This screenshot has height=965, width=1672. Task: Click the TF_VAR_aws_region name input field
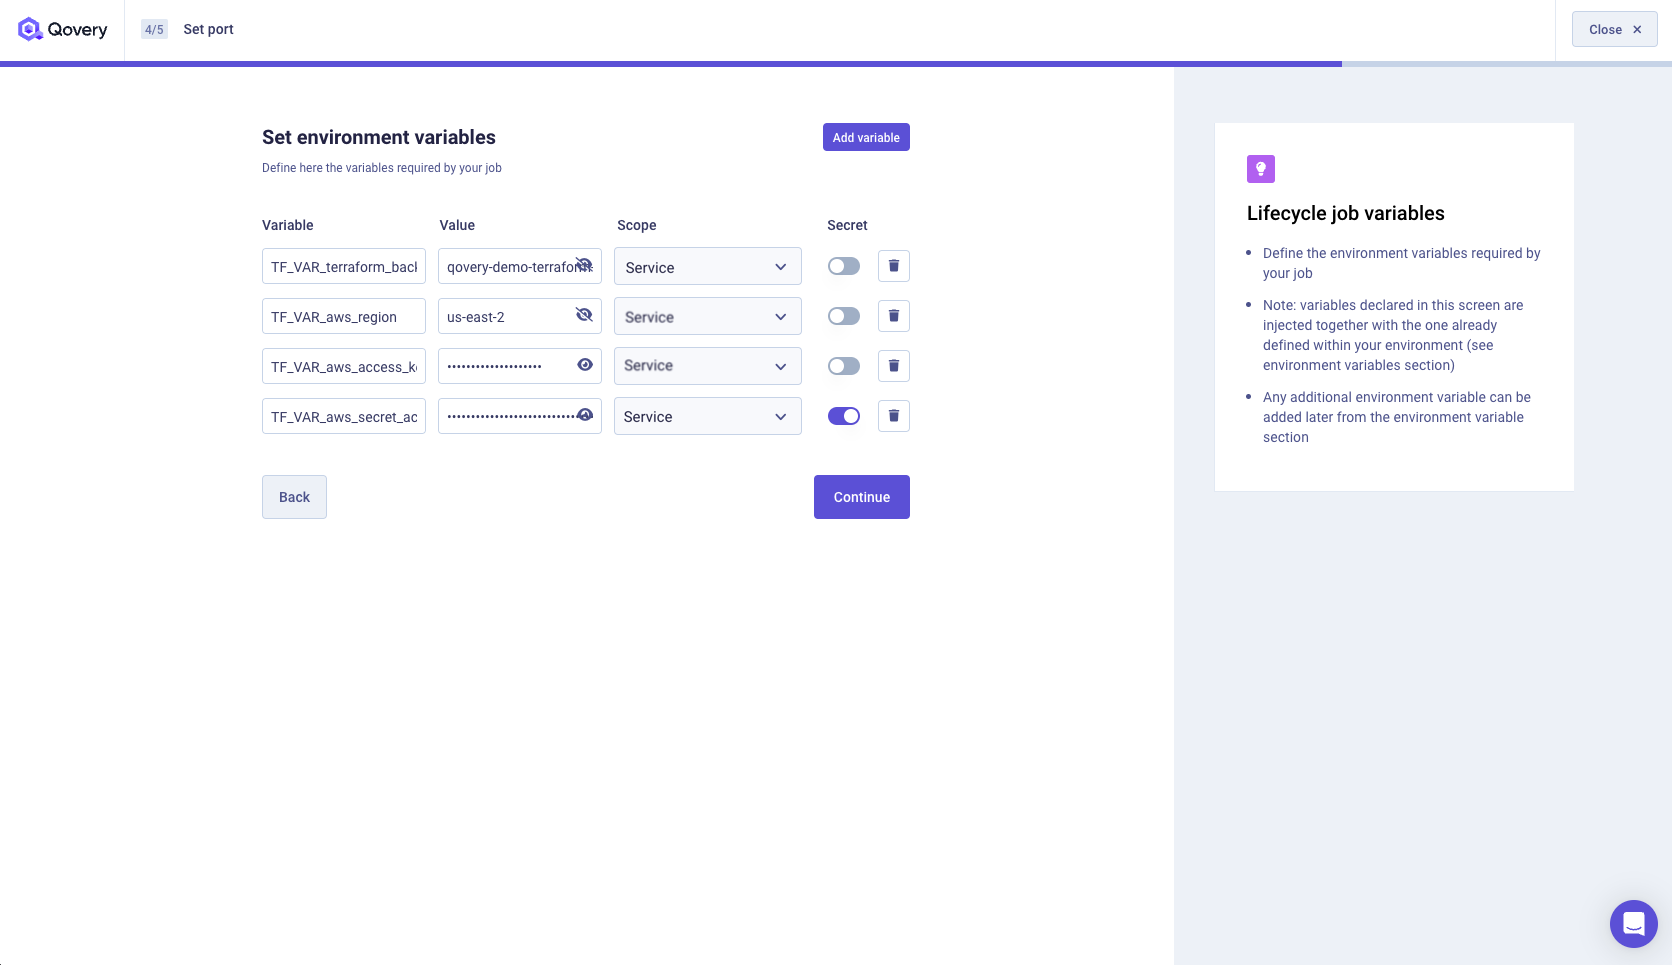[x=343, y=316]
